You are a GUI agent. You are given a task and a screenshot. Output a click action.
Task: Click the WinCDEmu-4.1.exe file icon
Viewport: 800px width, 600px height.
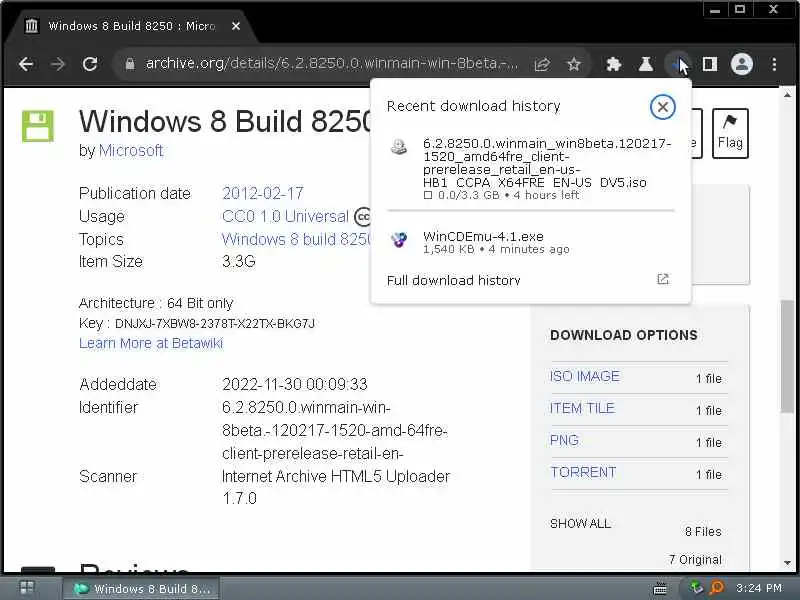(x=398, y=239)
